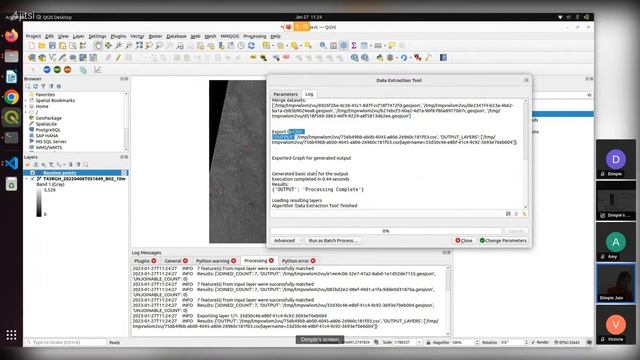The width and height of the screenshot is (640, 360).
Task: Open the Scale dropdown in status bar
Action: click(419, 342)
